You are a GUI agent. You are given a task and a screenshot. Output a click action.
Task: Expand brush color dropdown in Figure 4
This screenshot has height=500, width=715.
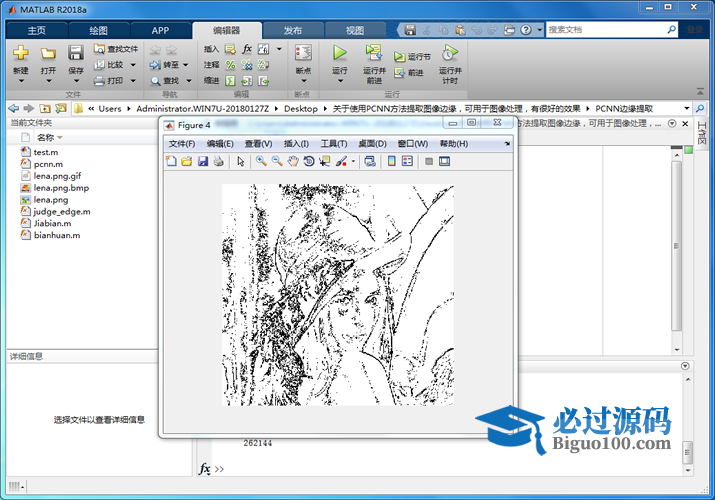(353, 161)
